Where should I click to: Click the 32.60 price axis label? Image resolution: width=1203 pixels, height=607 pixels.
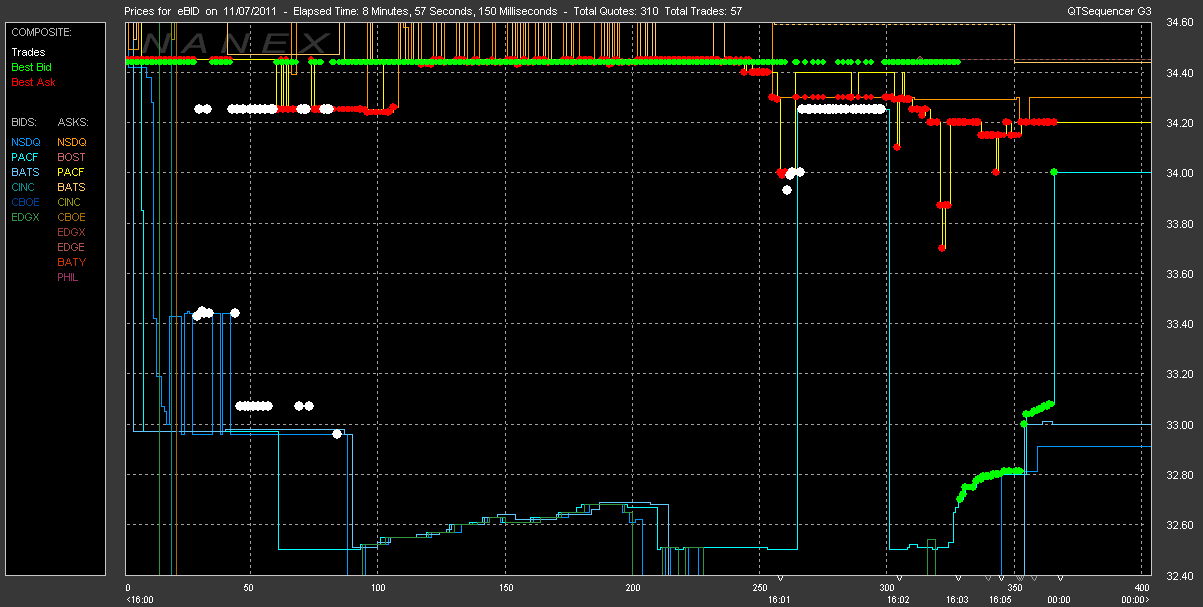click(x=1180, y=524)
